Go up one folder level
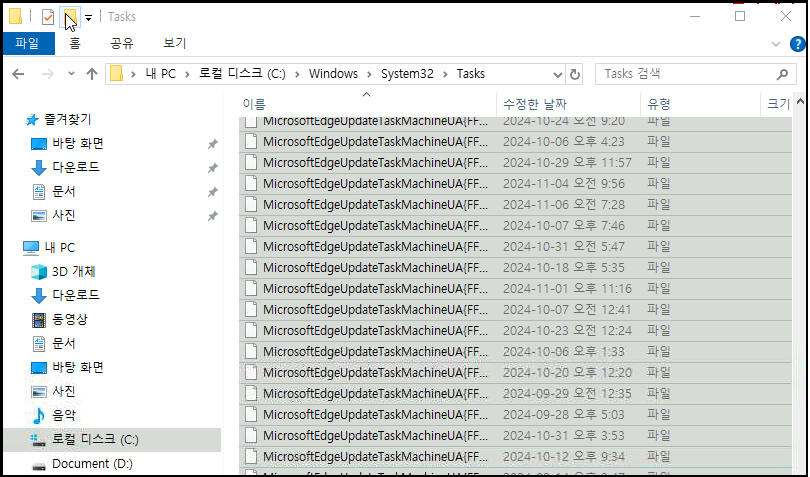The image size is (810, 477). point(92,74)
